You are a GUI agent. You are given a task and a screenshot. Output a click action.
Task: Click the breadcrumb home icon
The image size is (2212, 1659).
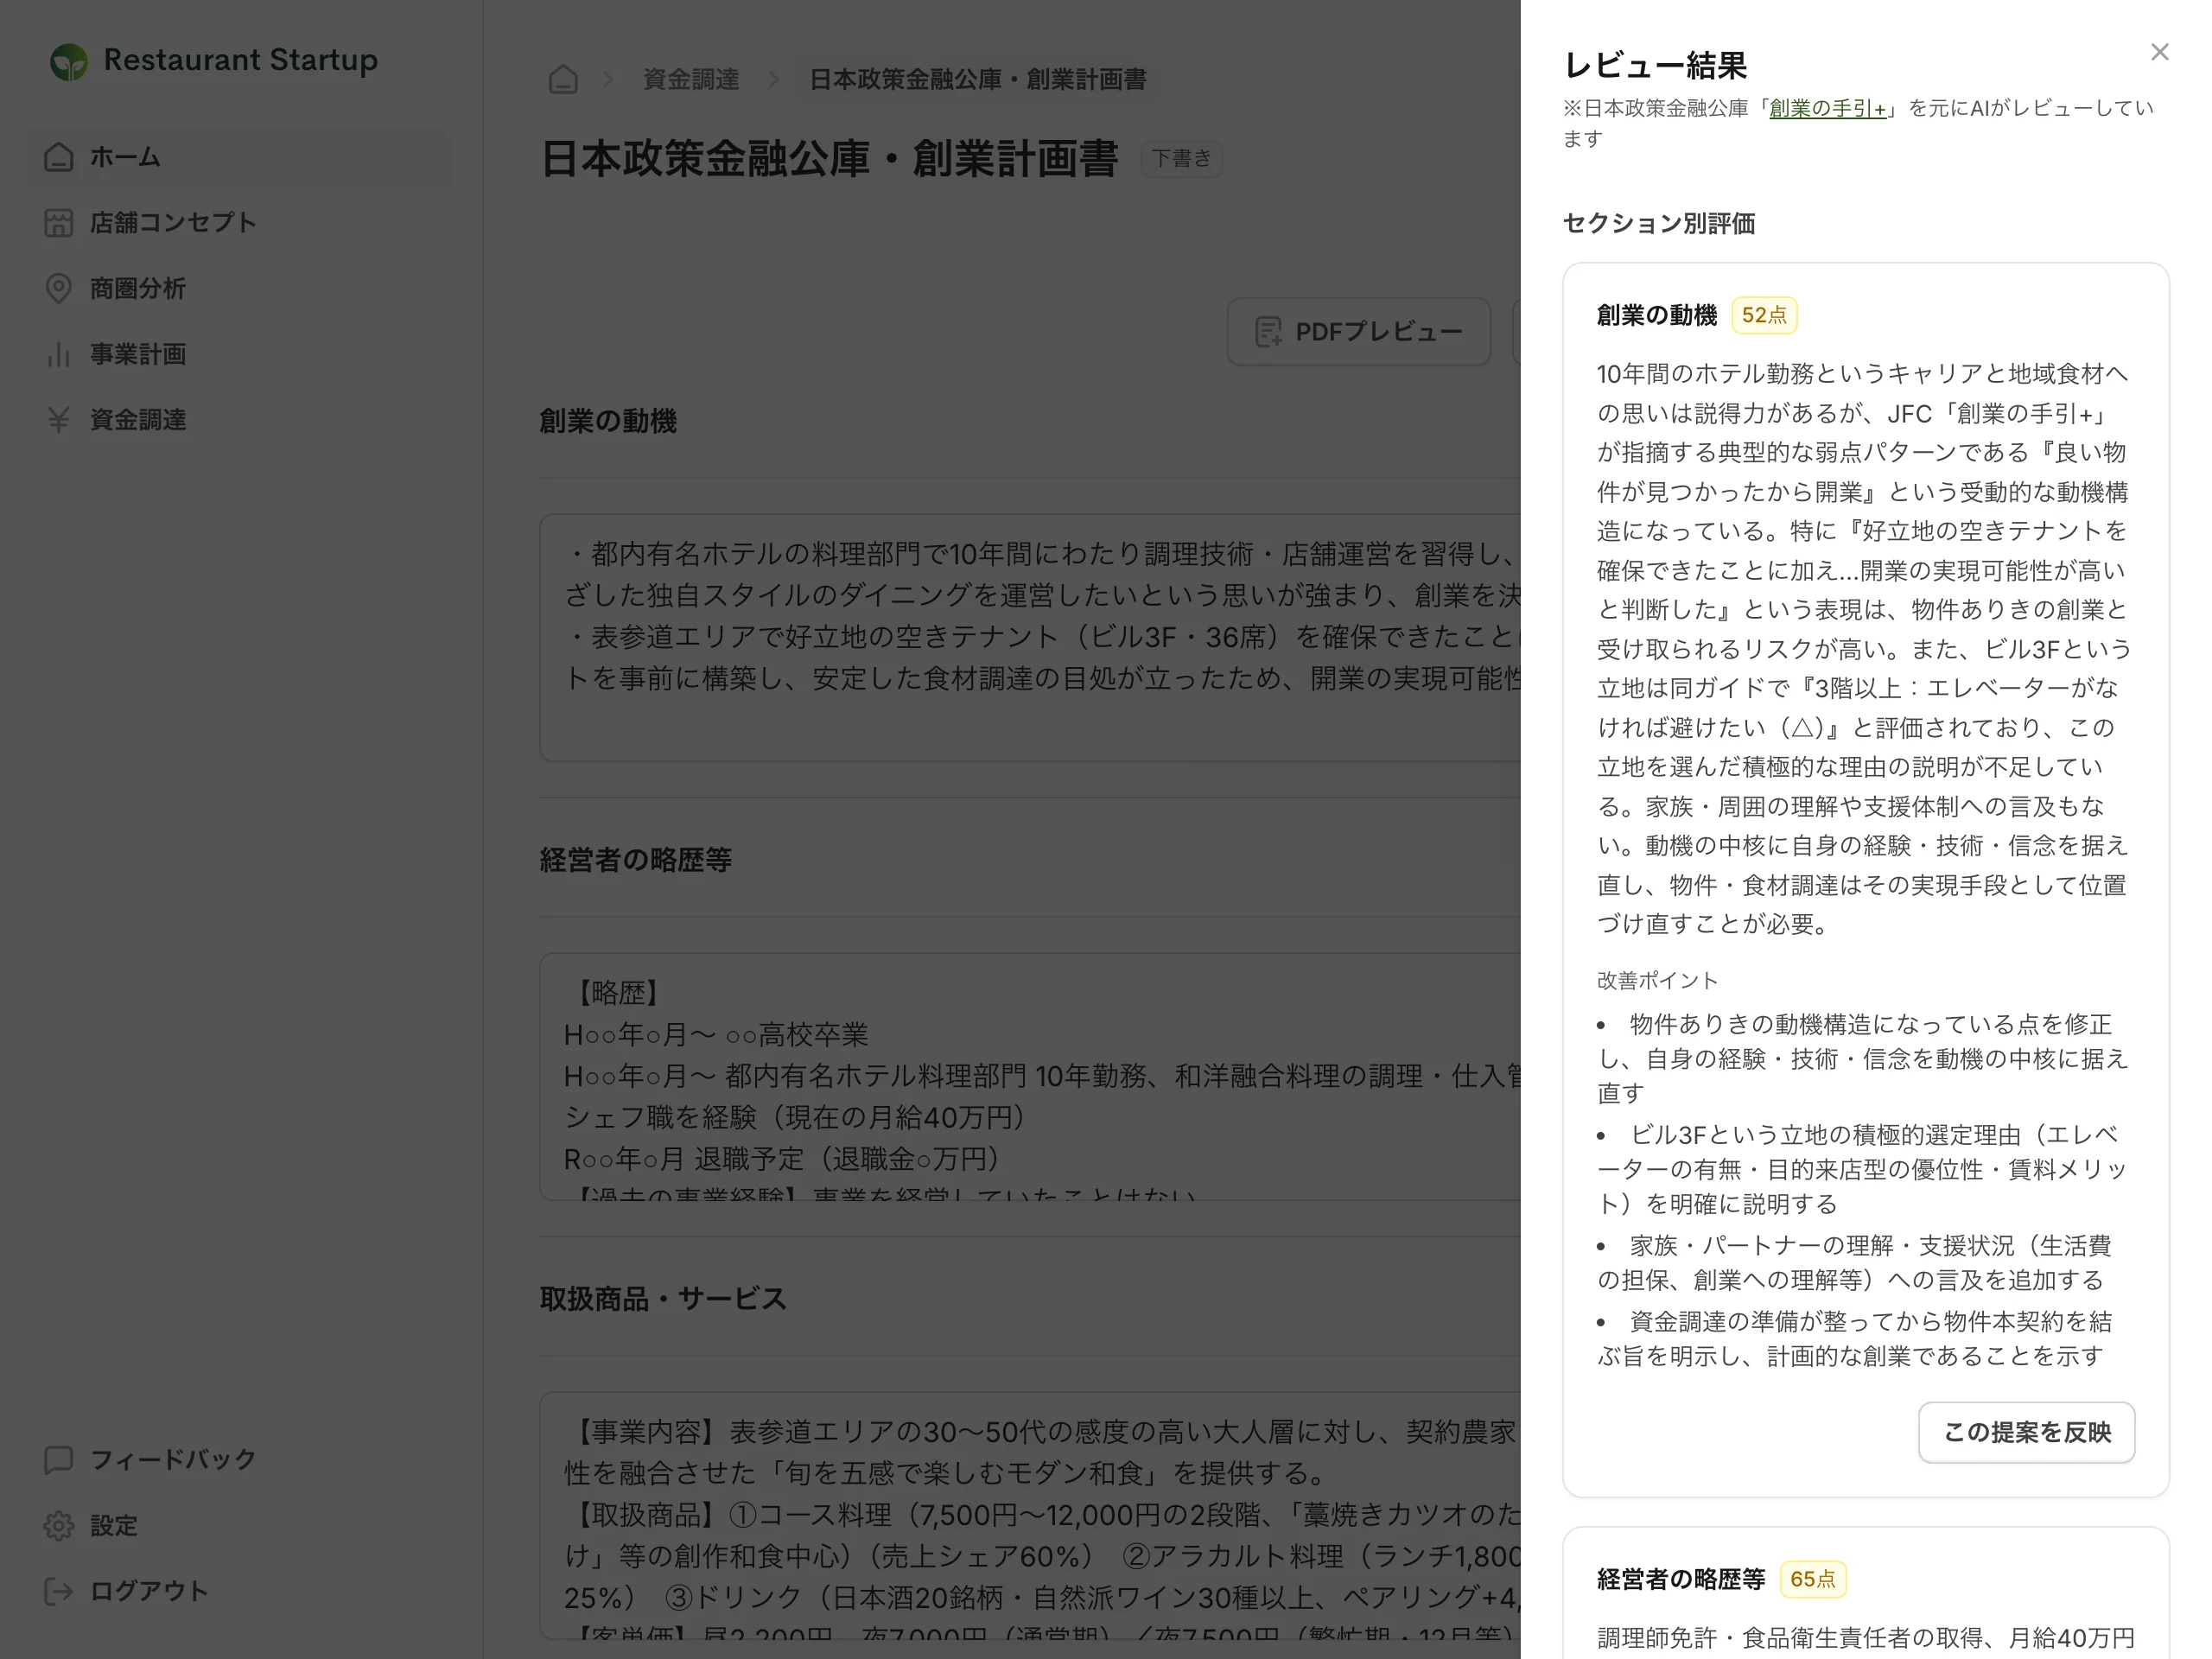[x=563, y=79]
